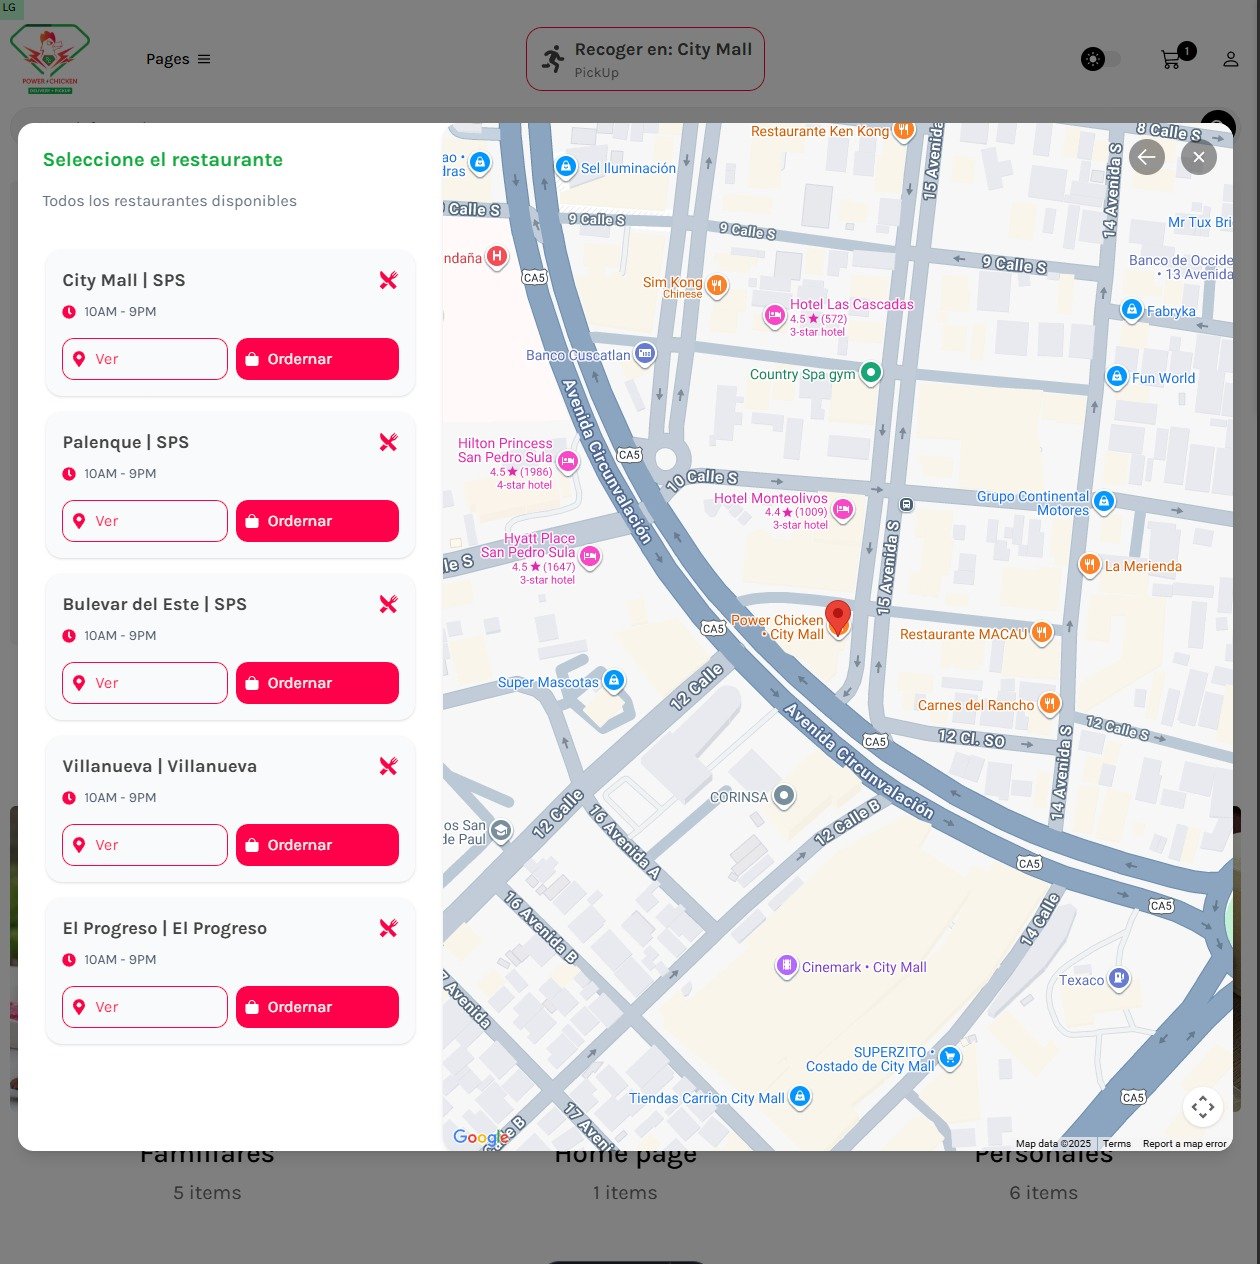Click the Power Chicken logo
Viewport: 1260px width, 1264px height.
coord(50,59)
